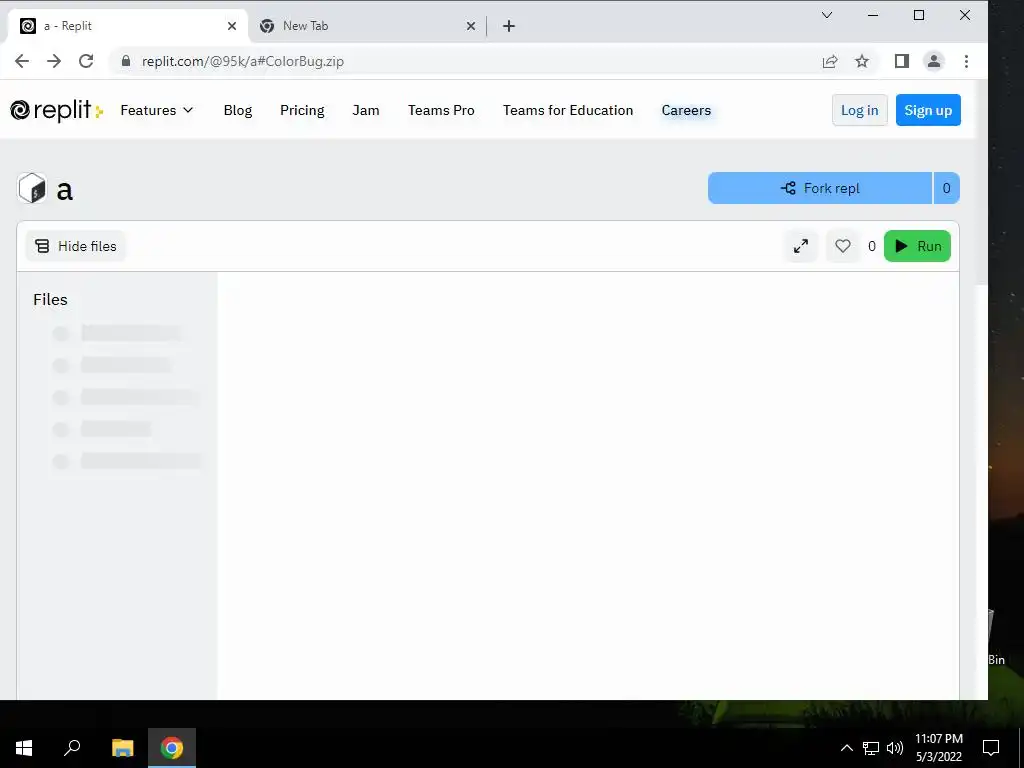This screenshot has width=1024, height=768.
Task: Click the Files panel heading
Action: point(50,300)
